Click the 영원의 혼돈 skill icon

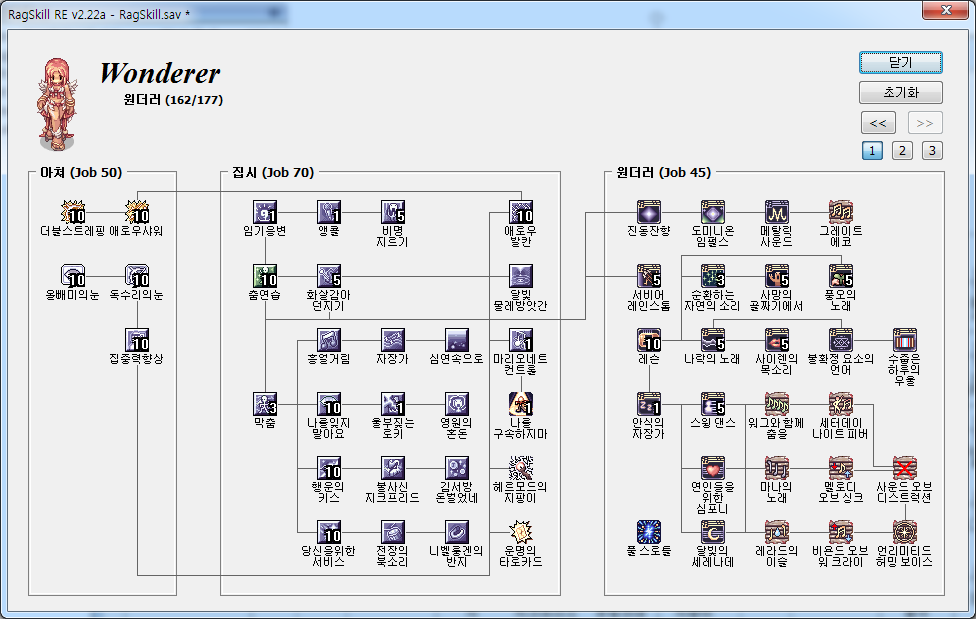pos(457,404)
